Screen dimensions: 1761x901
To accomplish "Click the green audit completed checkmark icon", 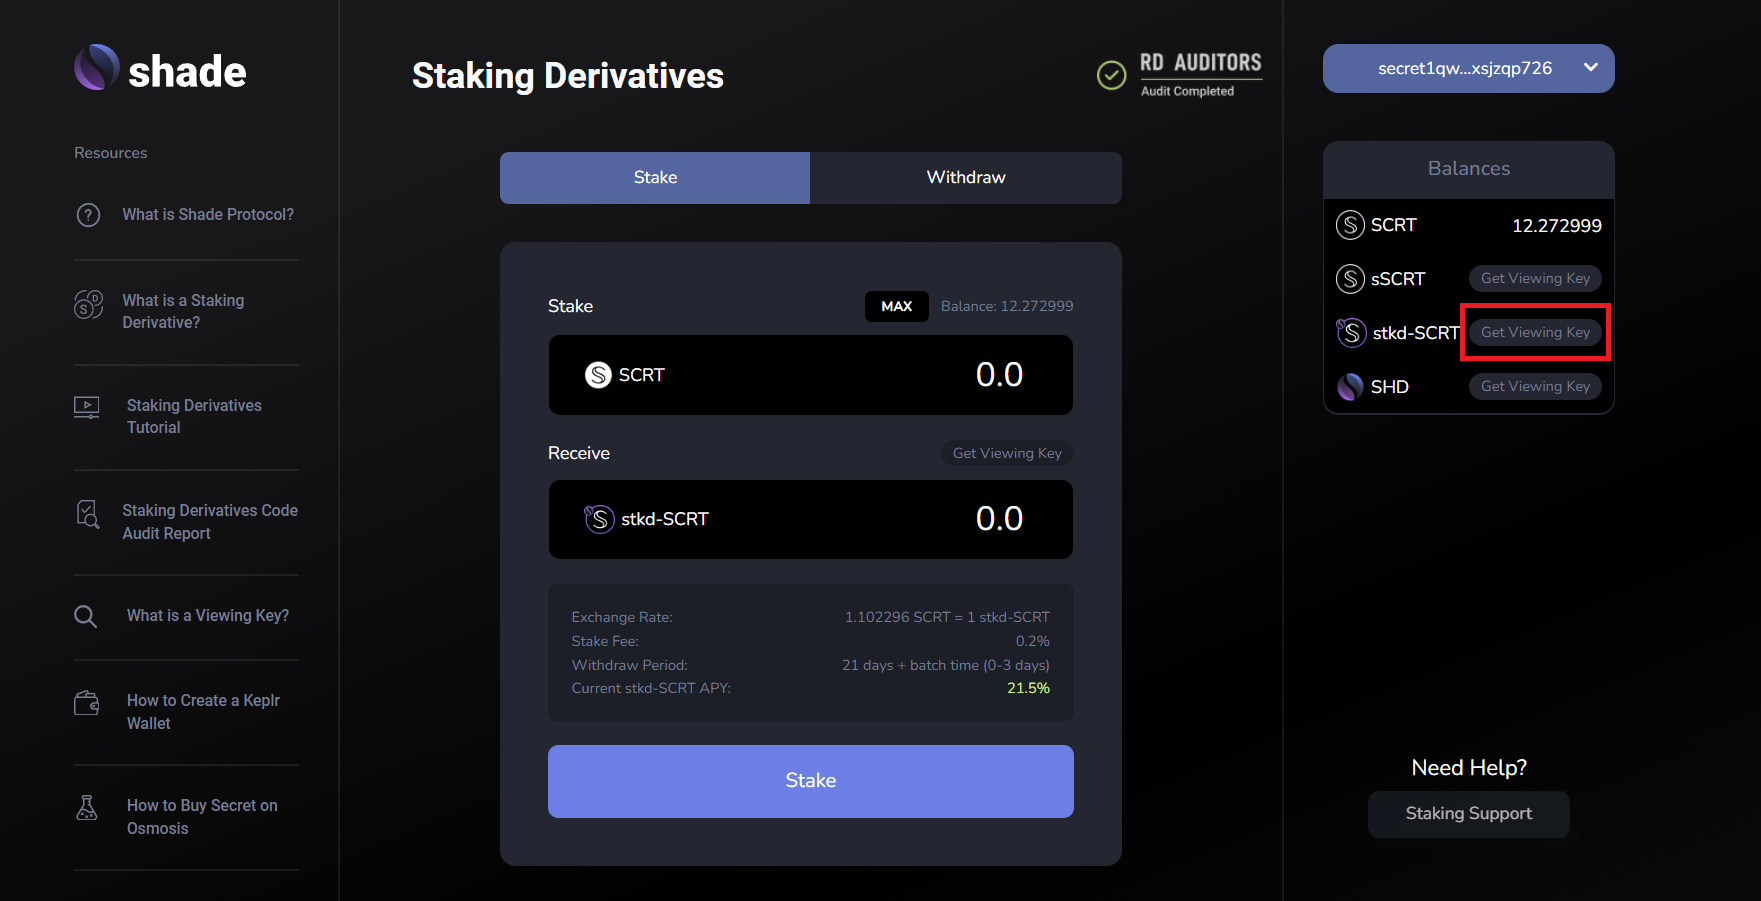I will coord(1111,75).
